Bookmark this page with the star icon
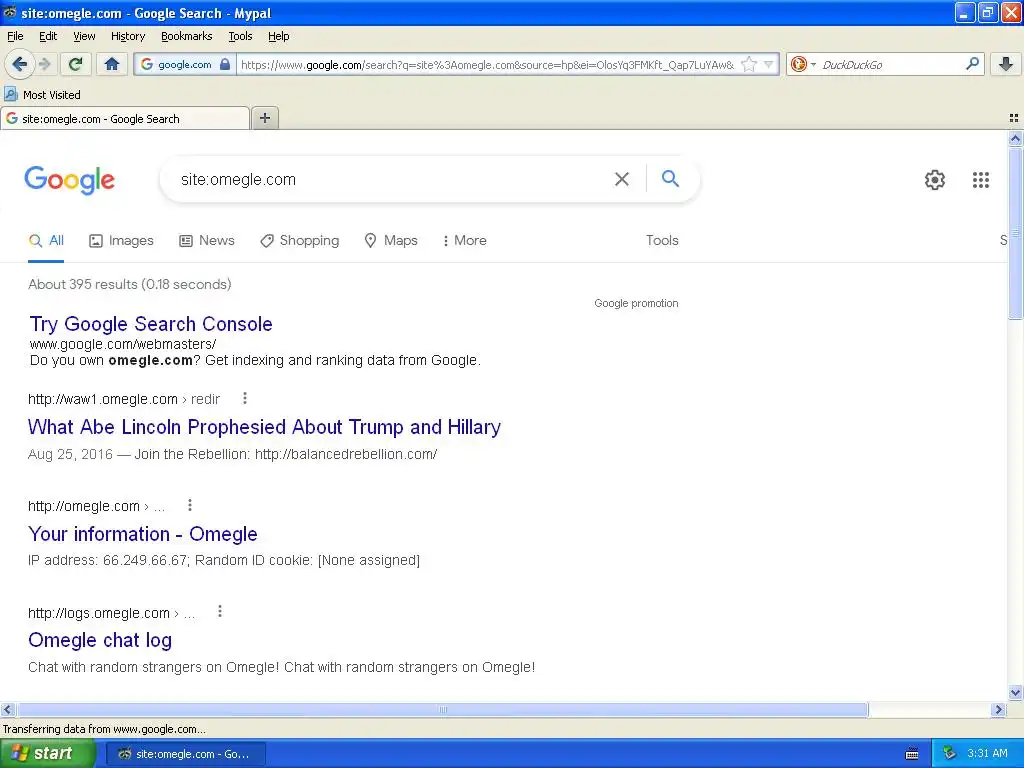The height and width of the screenshot is (768, 1024). 749,64
